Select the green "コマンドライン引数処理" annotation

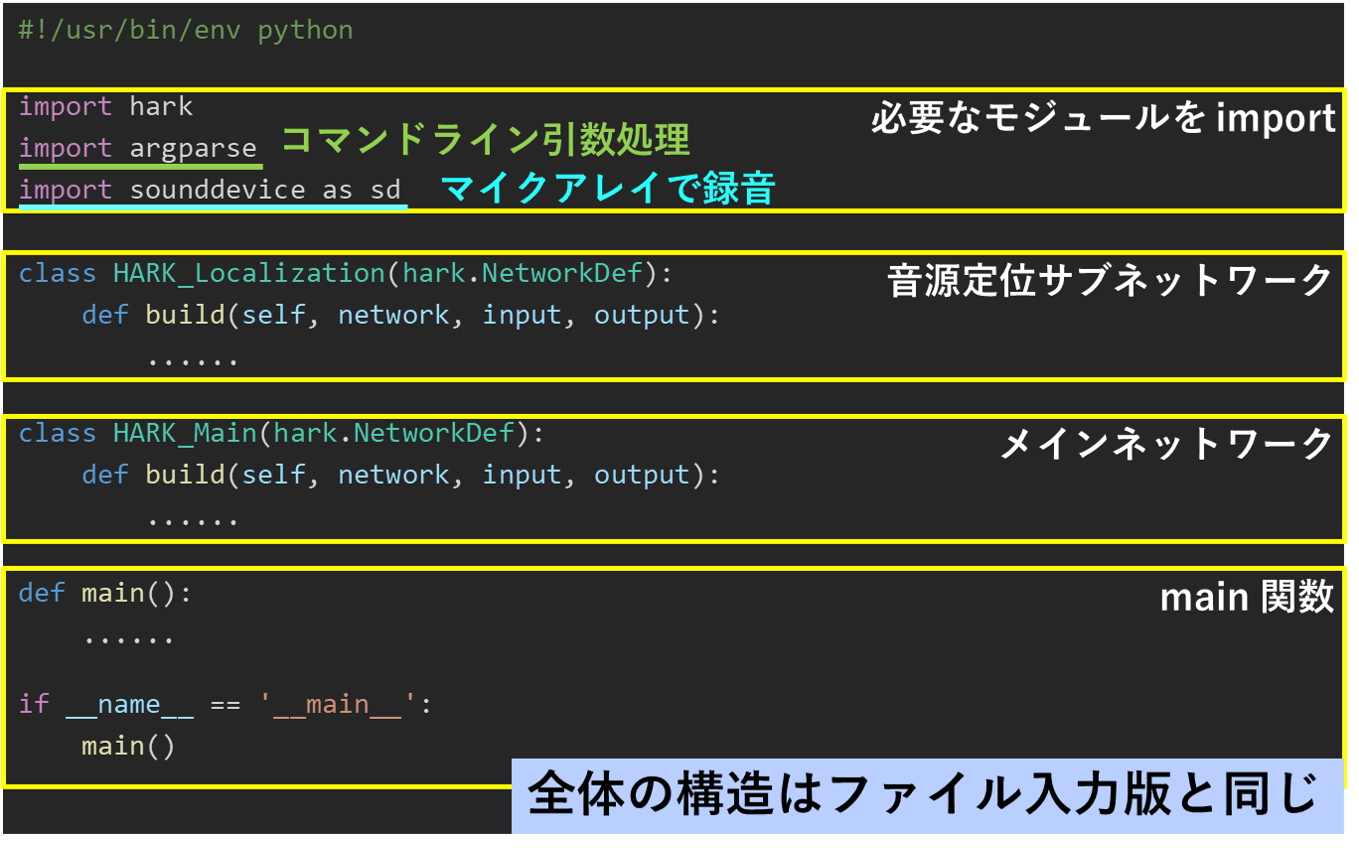[485, 141]
